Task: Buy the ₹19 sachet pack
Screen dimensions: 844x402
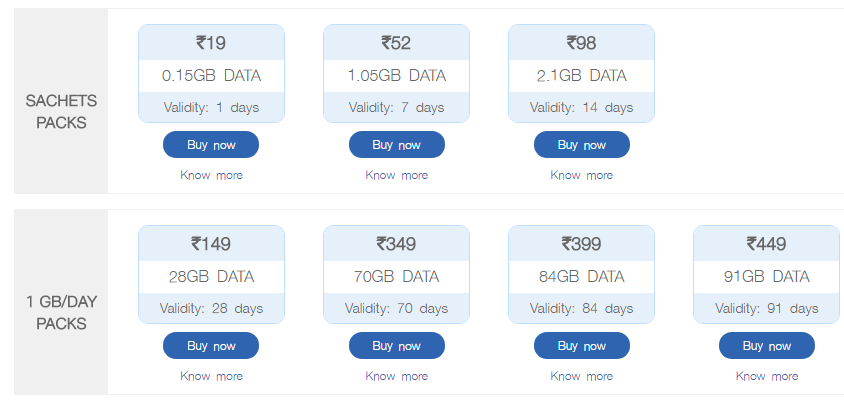Action: (211, 145)
